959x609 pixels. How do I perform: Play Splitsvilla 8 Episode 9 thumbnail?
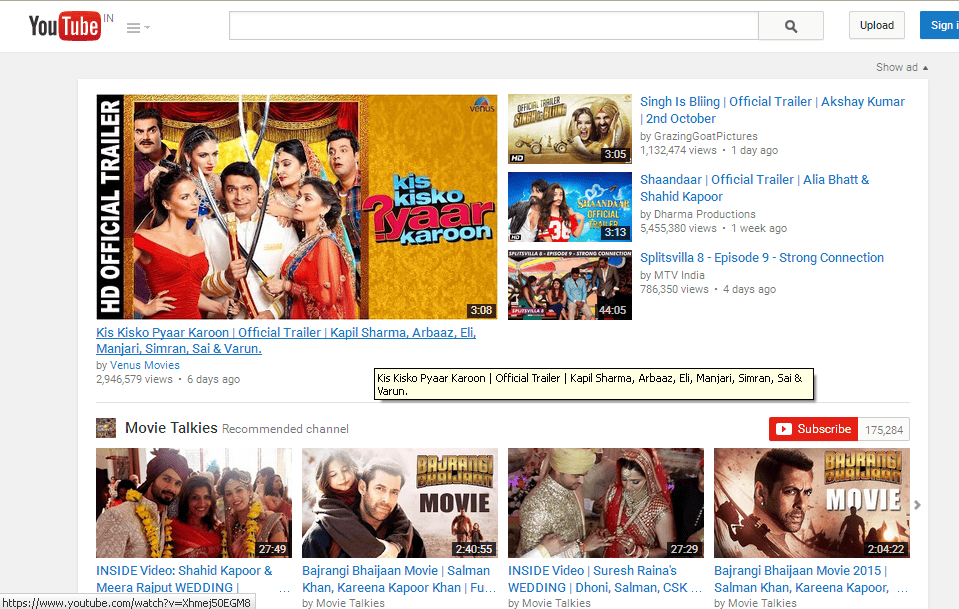point(569,285)
